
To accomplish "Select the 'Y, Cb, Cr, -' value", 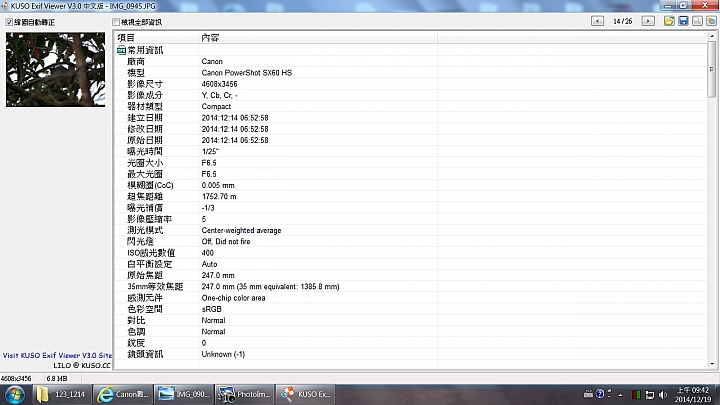I will (x=219, y=95).
